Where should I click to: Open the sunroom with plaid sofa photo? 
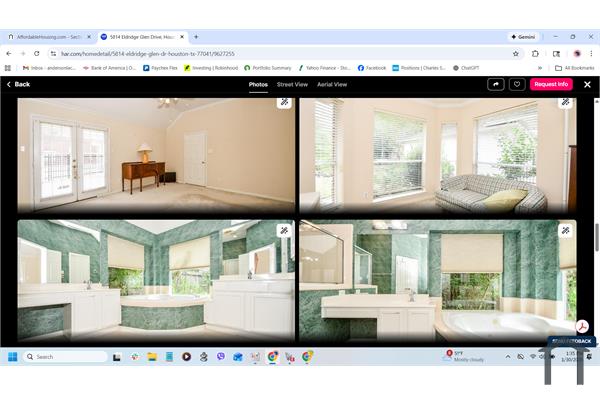pos(438,155)
